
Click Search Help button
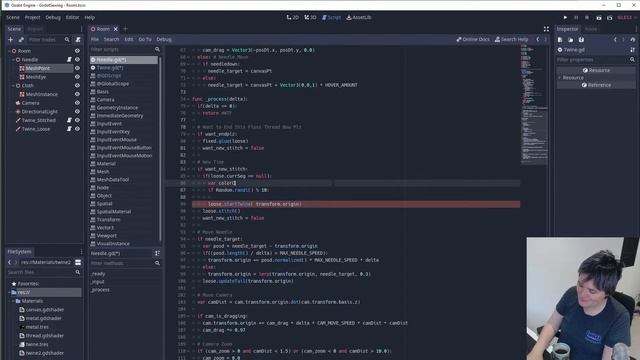511,39
